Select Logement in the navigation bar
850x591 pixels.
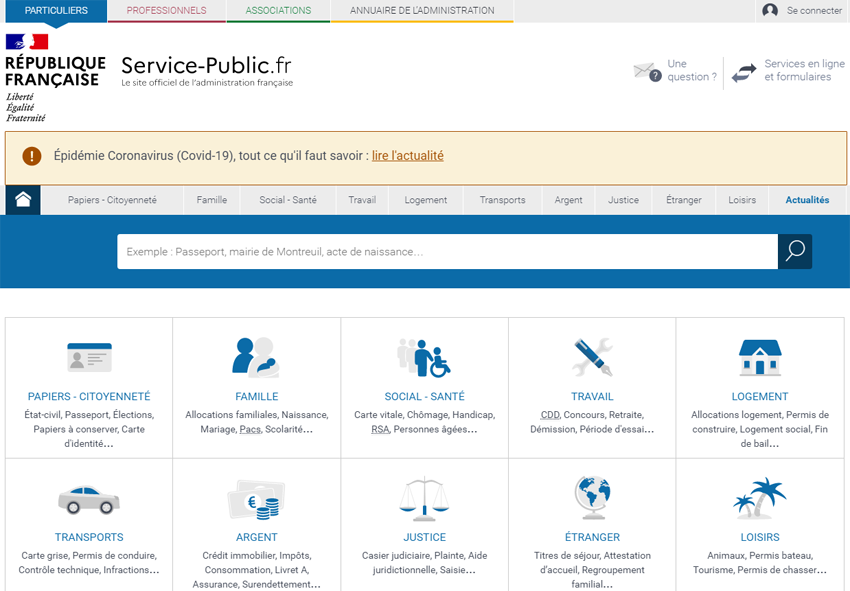(426, 200)
